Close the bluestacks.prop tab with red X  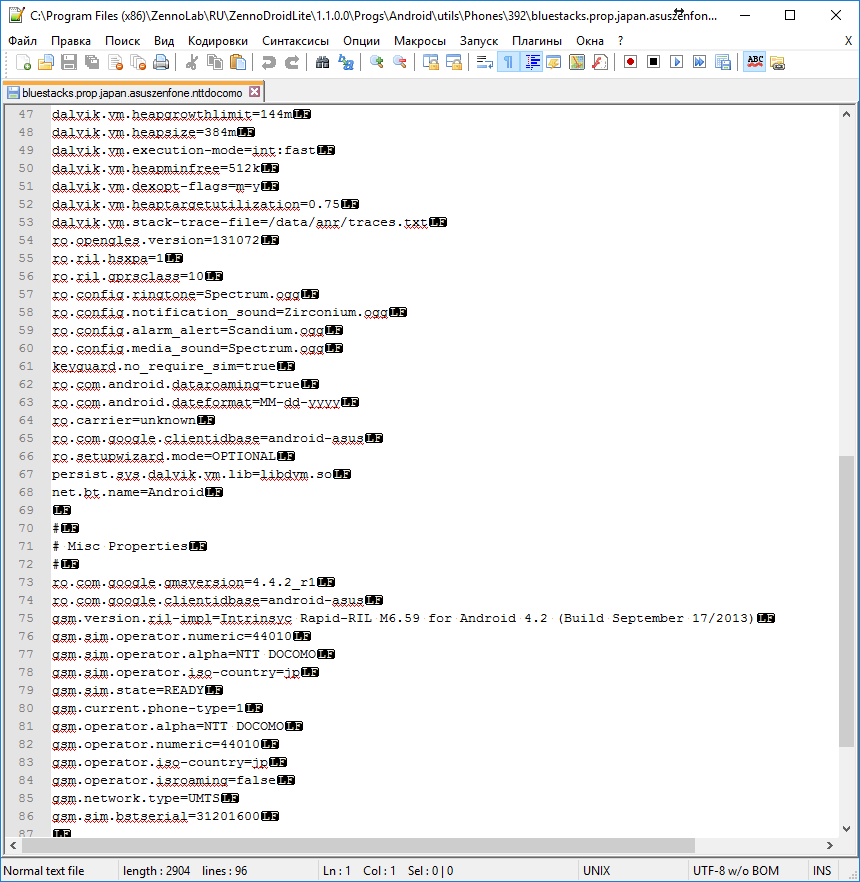255,92
